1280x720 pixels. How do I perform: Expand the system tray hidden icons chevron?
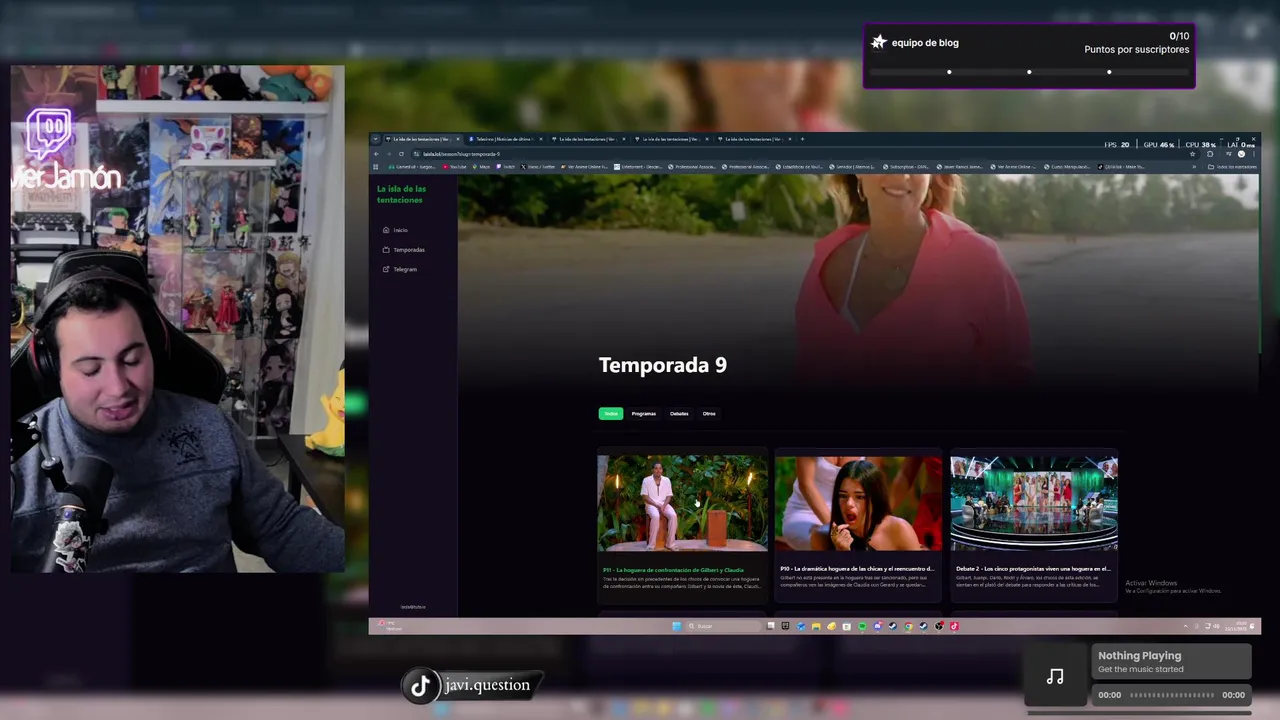coord(1185,626)
